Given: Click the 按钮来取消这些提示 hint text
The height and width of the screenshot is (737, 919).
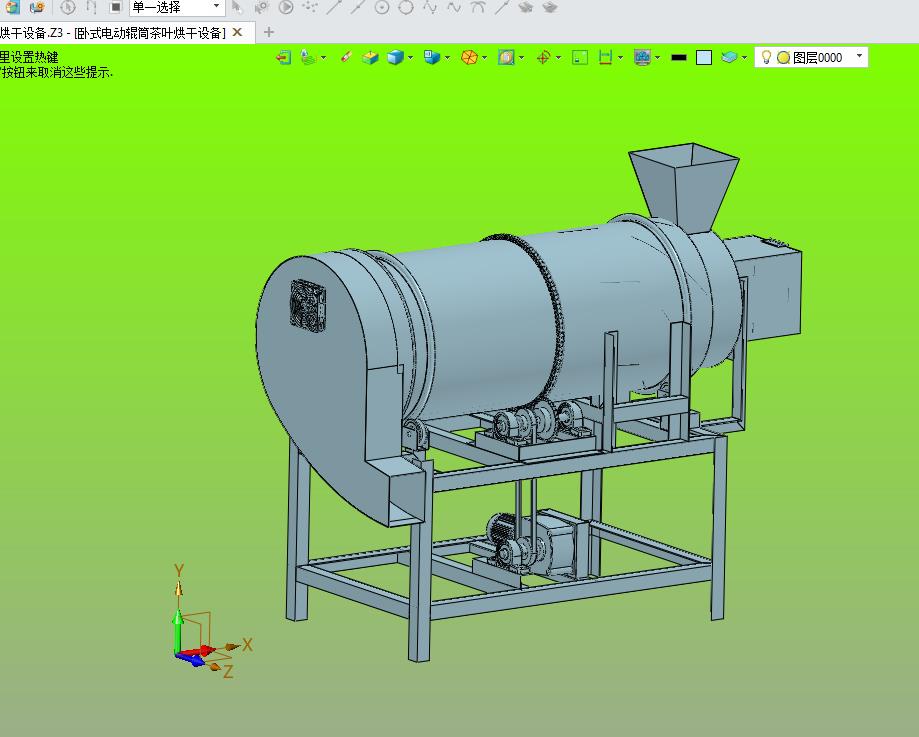Looking at the screenshot, I should tap(56, 73).
